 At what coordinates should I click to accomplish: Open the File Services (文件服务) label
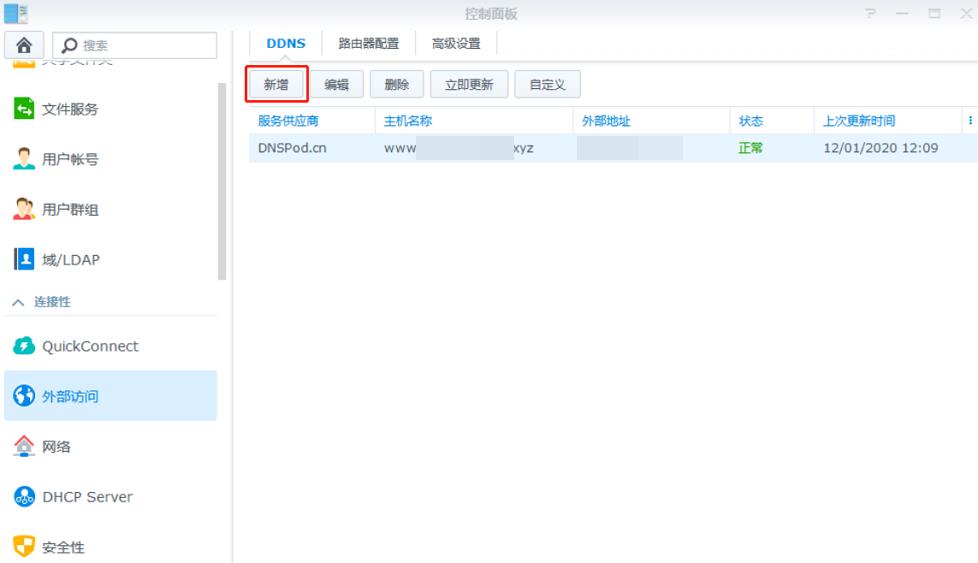[70, 109]
